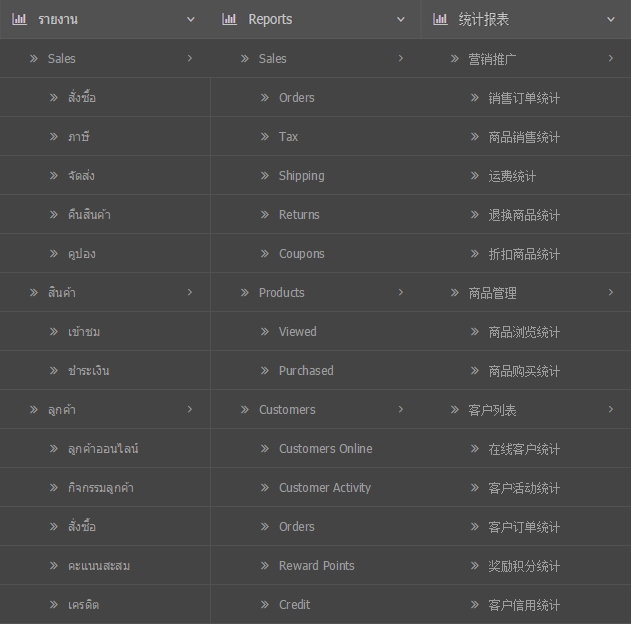
Task: Collapse the 统计报表 menu header chevron
Action: pos(611,19)
